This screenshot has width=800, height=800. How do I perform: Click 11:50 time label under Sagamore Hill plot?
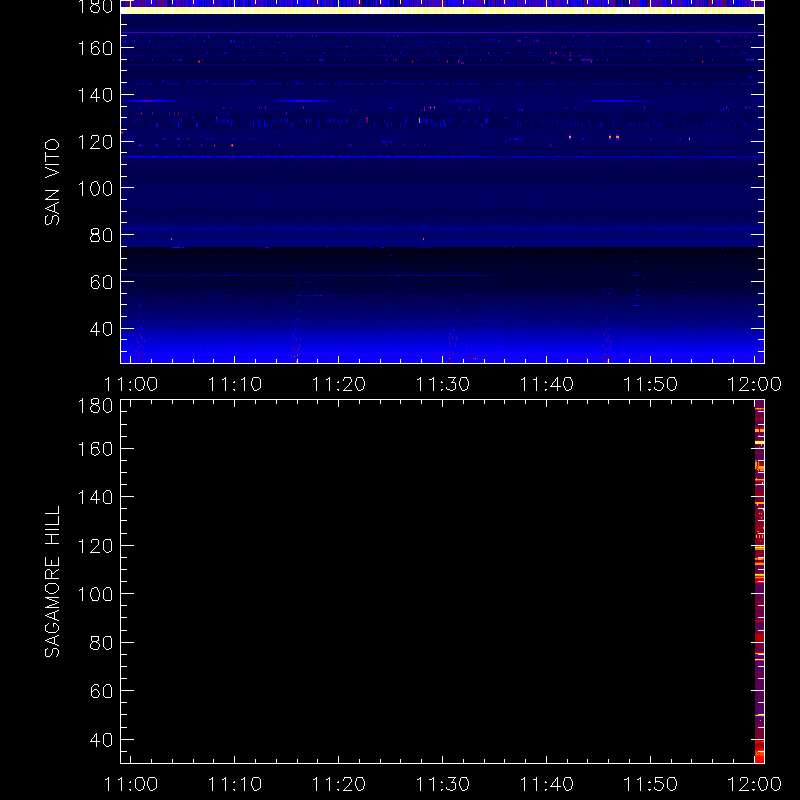pos(651,784)
